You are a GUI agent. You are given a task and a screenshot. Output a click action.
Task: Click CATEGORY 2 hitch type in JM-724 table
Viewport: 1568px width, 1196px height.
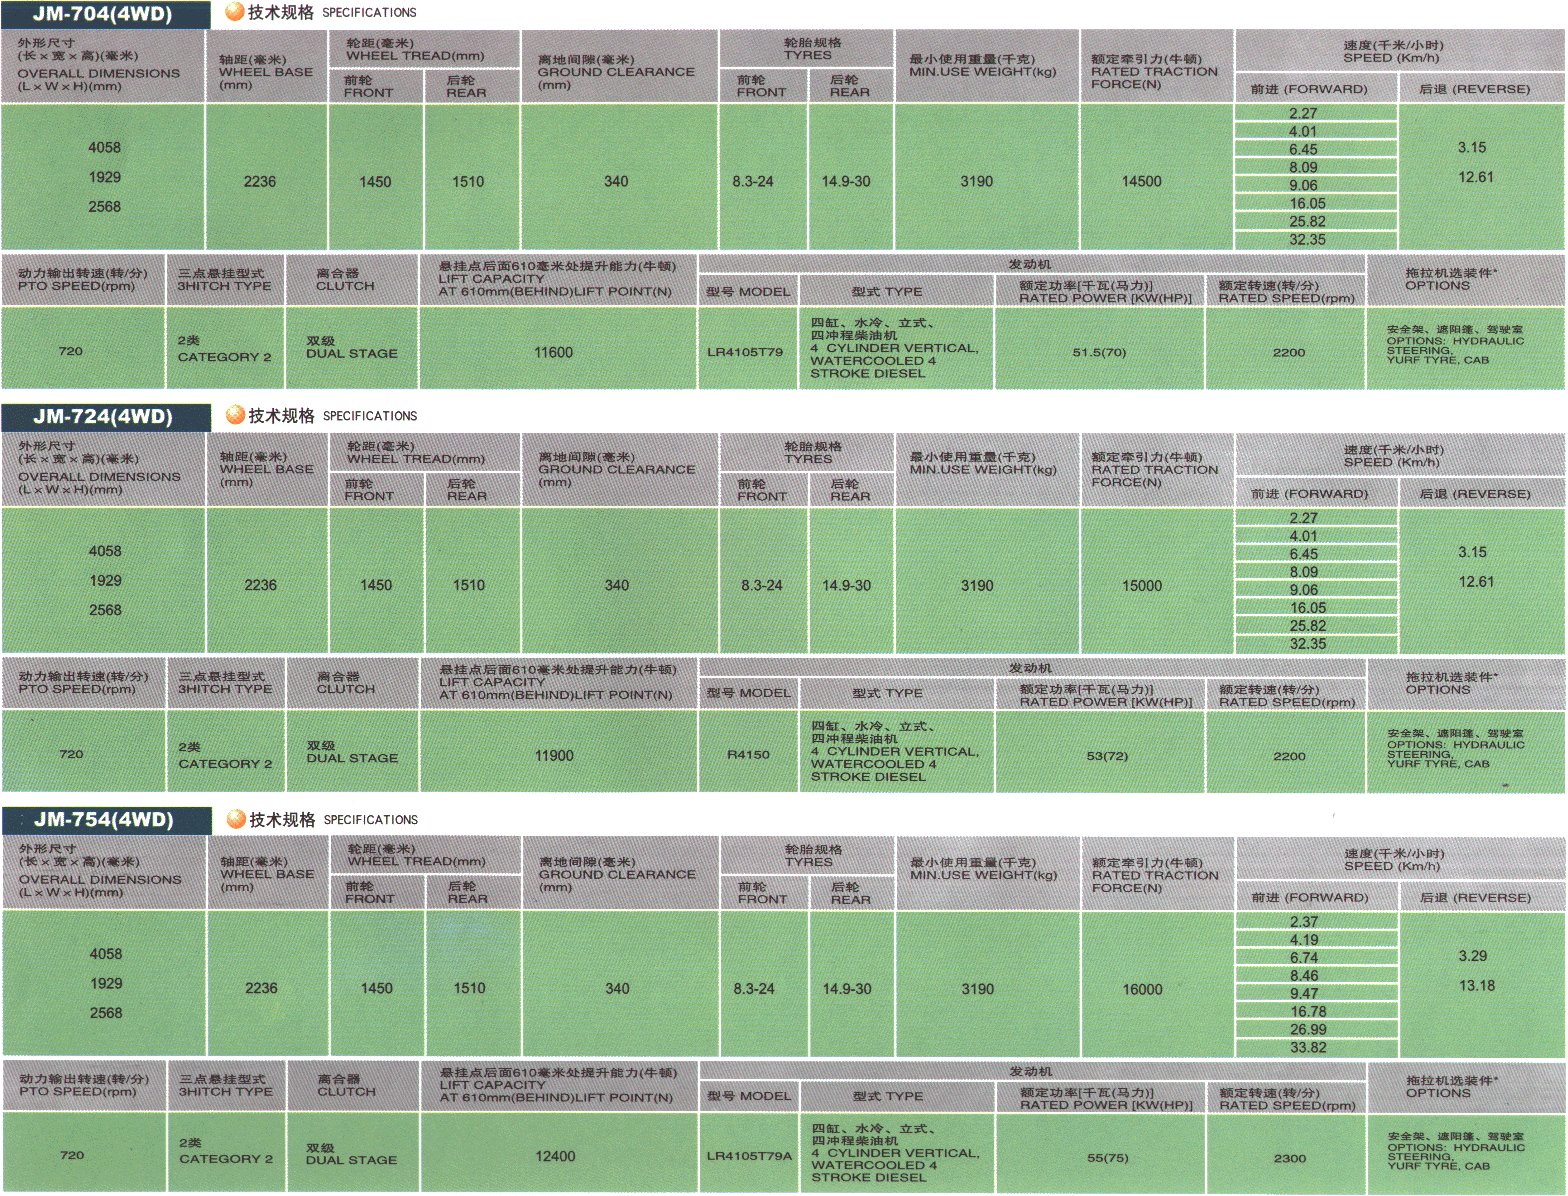tap(226, 764)
